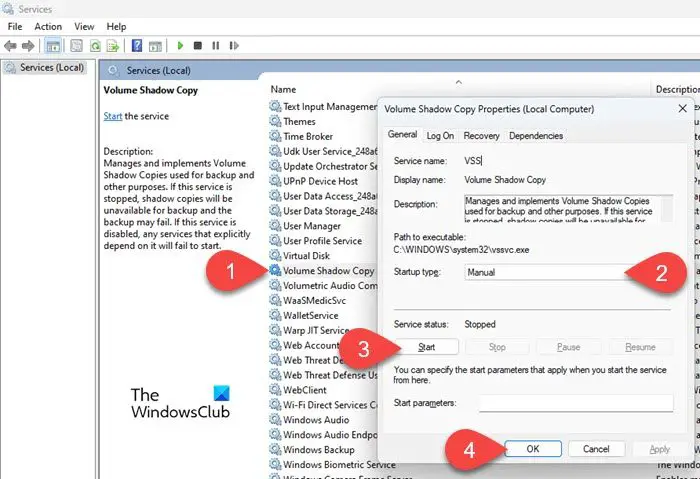Switch to the Log On tab
The width and height of the screenshot is (700, 479).
pyautogui.click(x=440, y=136)
